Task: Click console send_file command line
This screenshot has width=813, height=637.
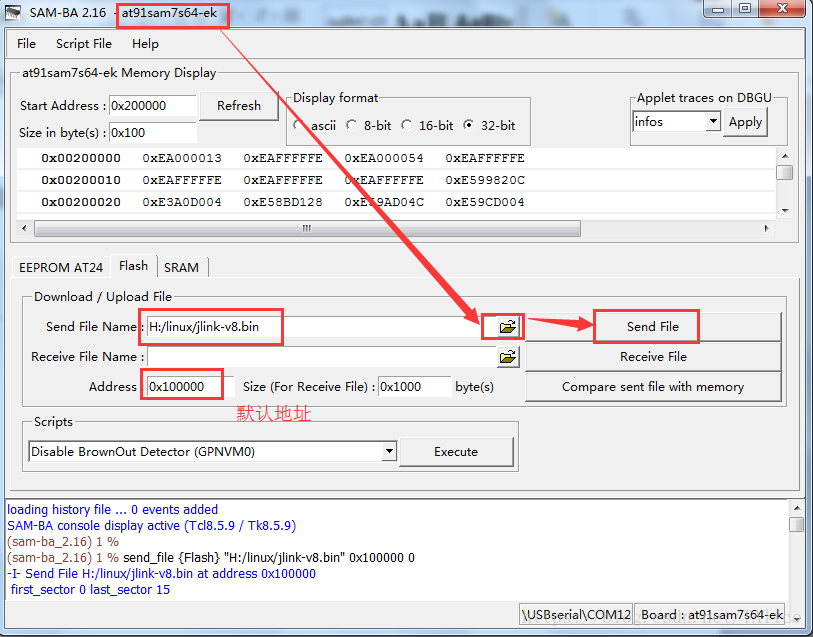Action: point(211,558)
